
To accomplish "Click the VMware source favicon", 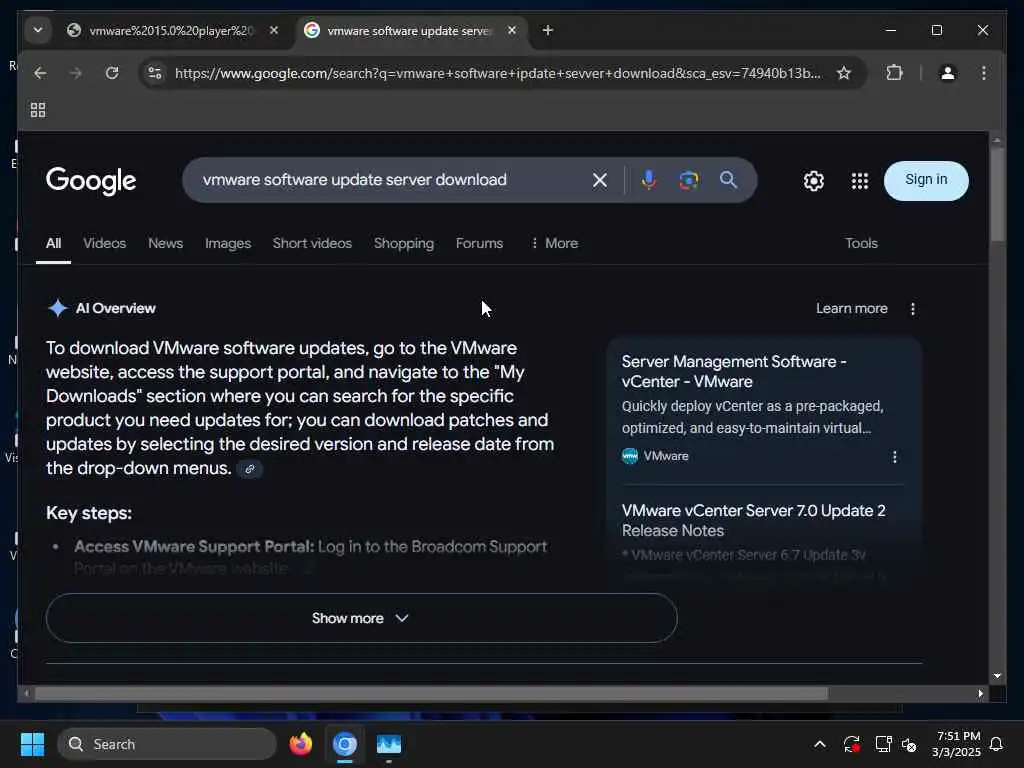I will tap(630, 456).
